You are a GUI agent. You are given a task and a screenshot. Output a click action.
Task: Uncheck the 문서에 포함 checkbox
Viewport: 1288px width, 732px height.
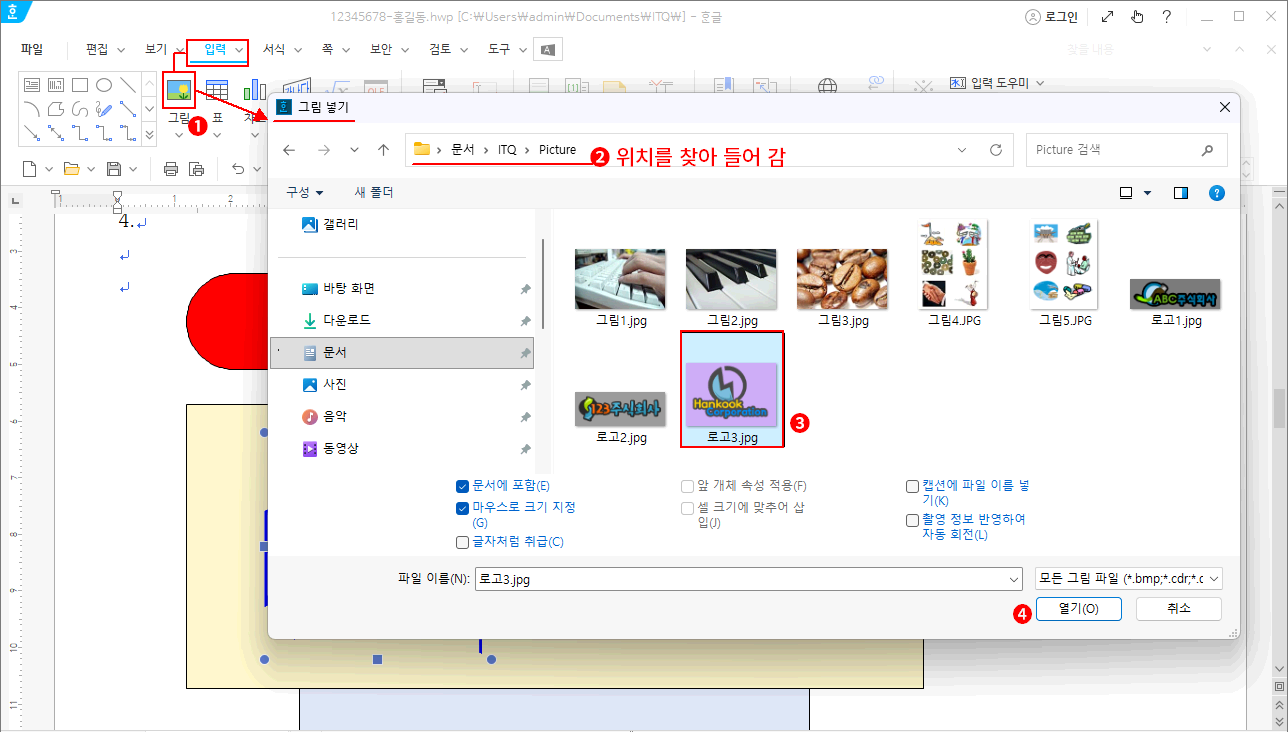coord(462,486)
